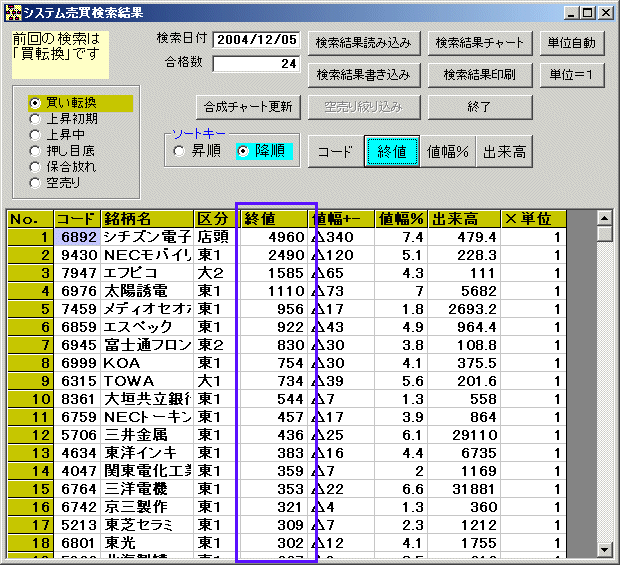Select the 東光 name cell
The image size is (620, 565).
[x=147, y=543]
